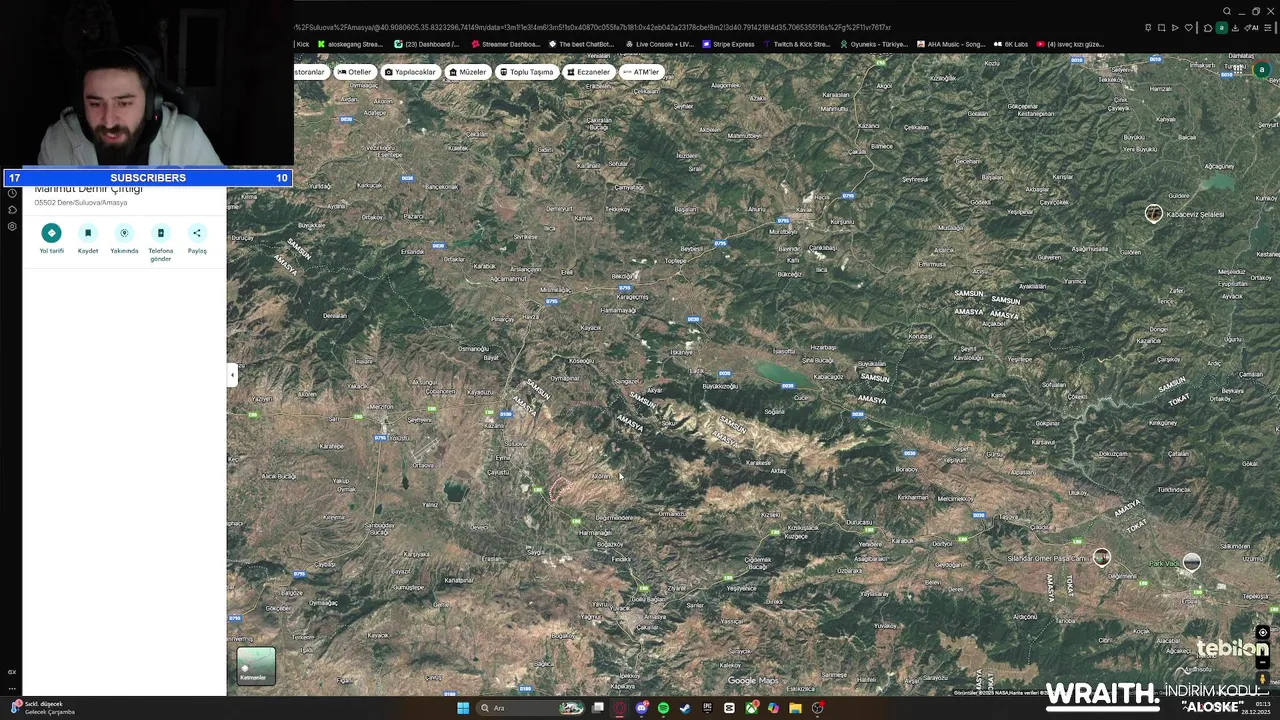Image resolution: width=1280 pixels, height=720 pixels.
Task: Switch to Opera GX in taskbar
Action: [x=620, y=708]
